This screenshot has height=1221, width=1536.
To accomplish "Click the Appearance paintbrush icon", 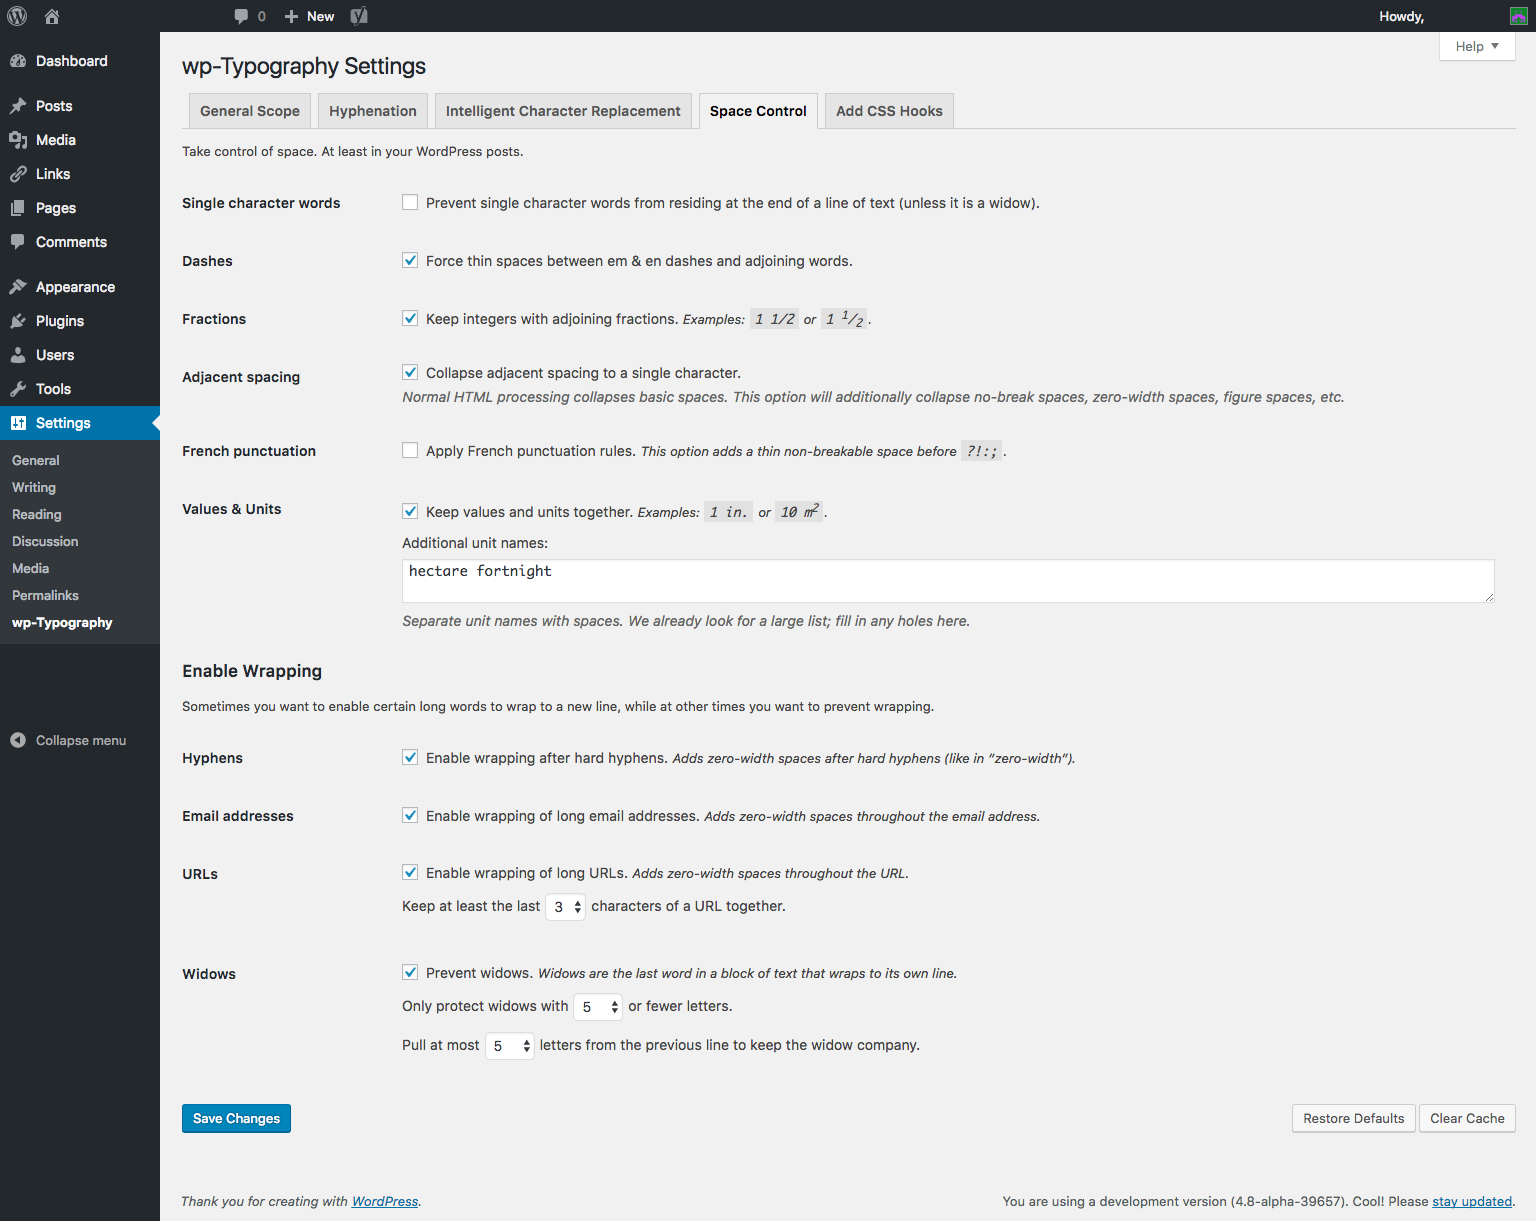I will click(18, 287).
